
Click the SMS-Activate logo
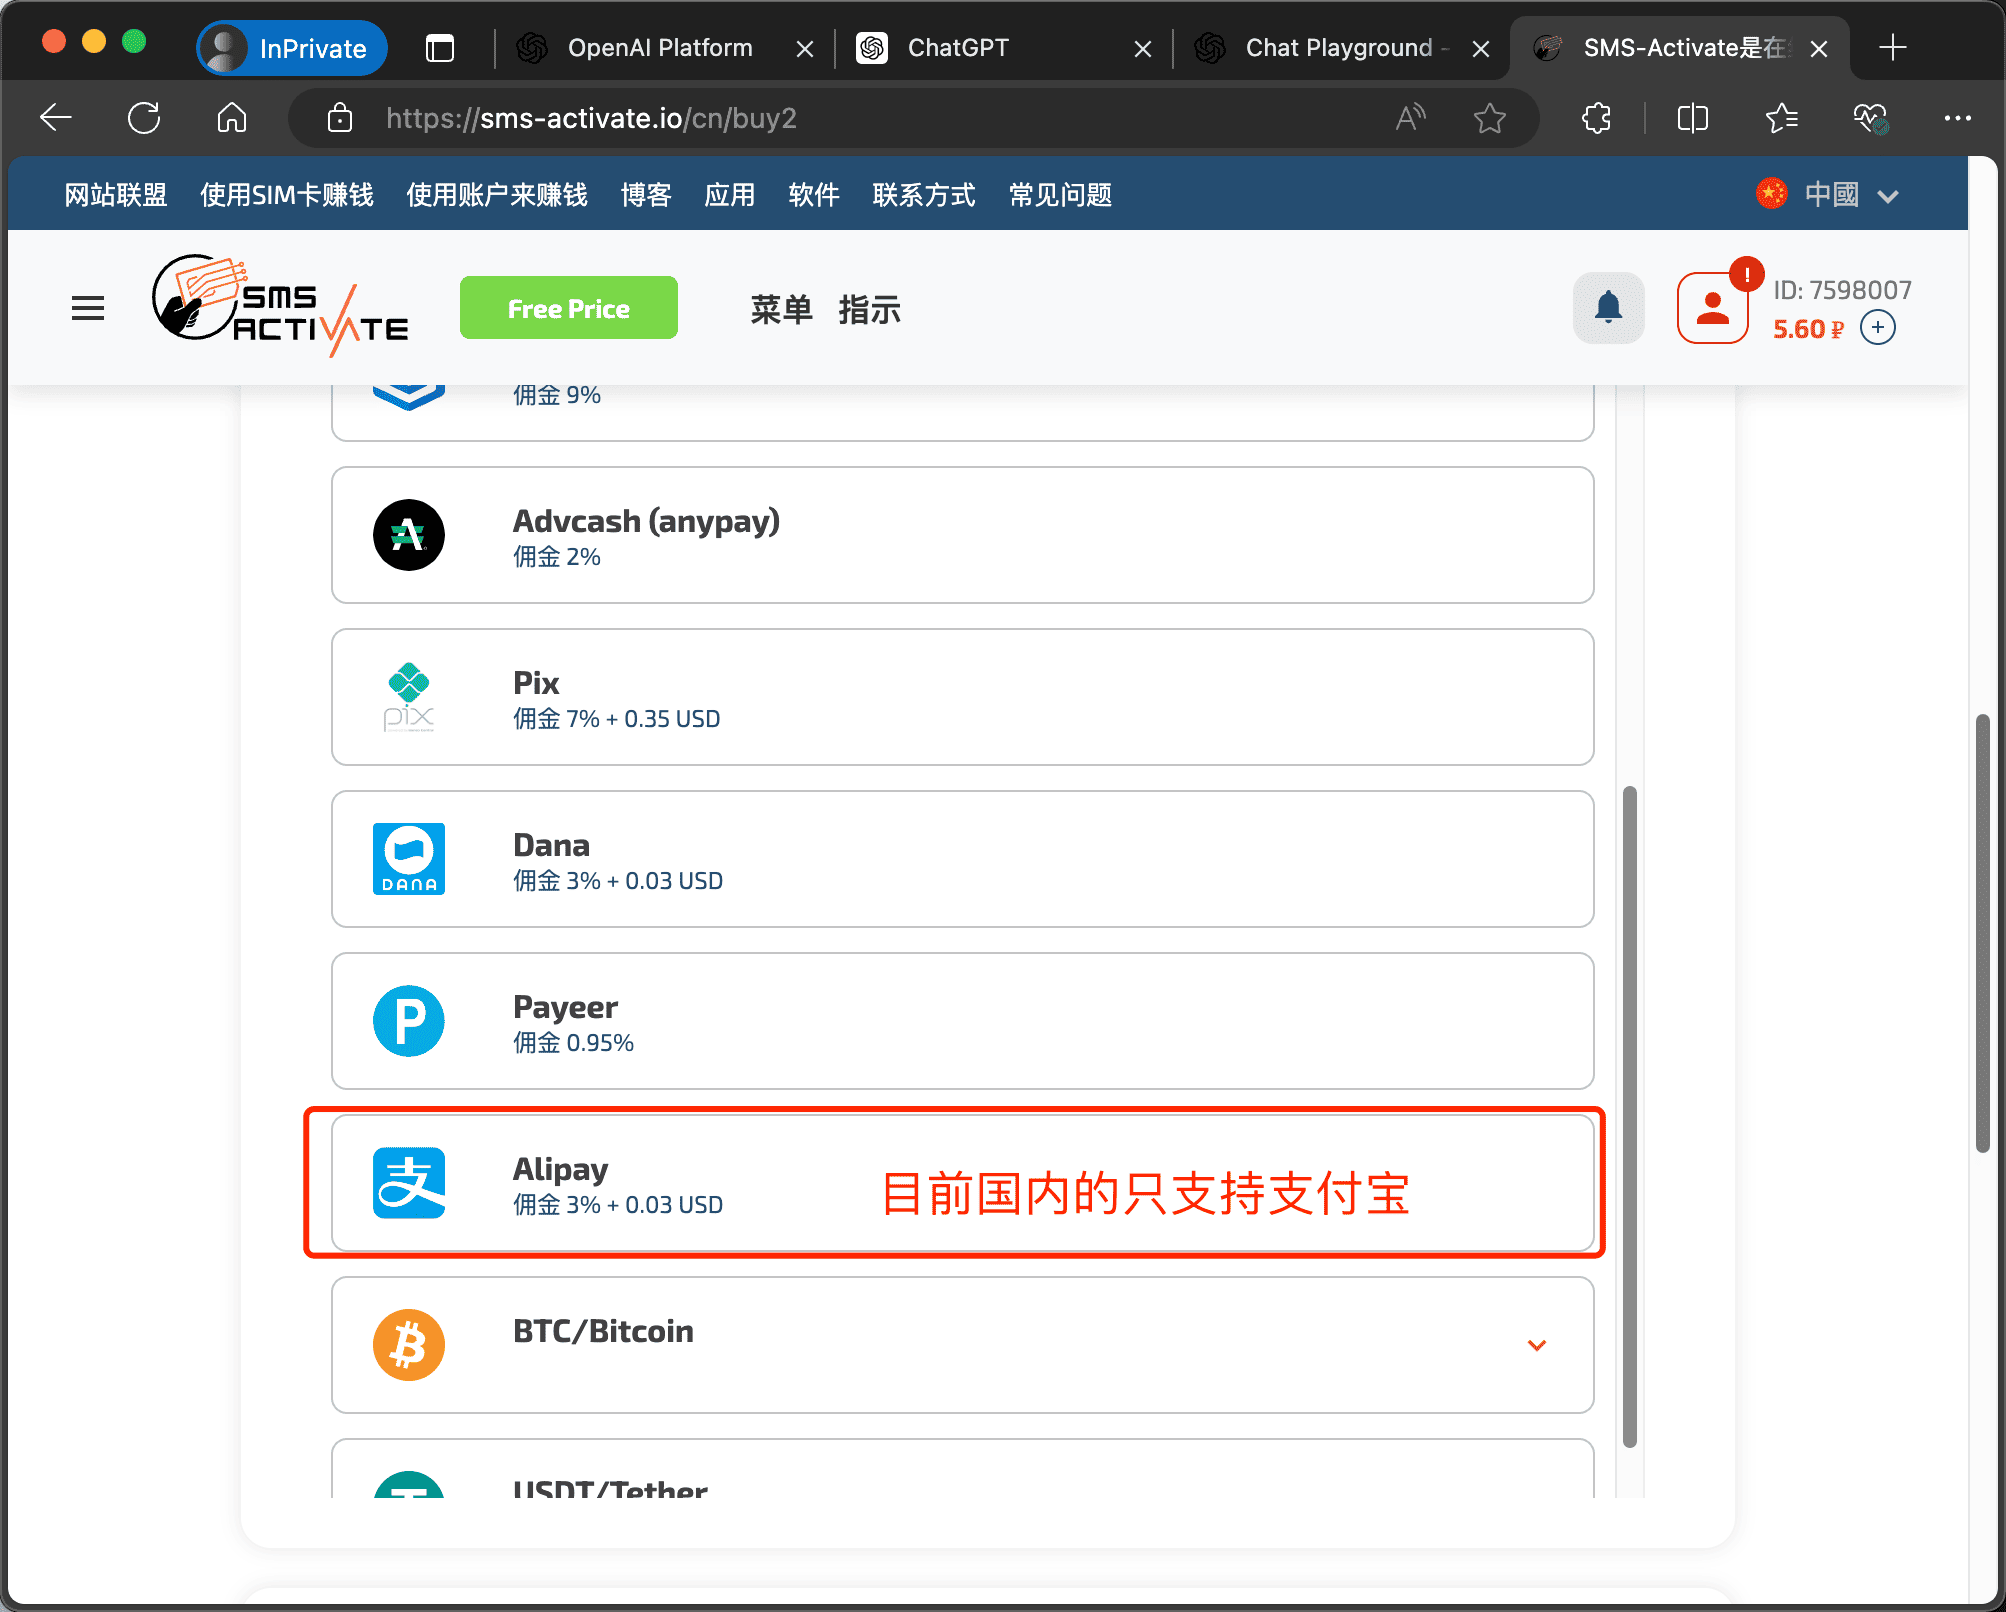[x=281, y=307]
